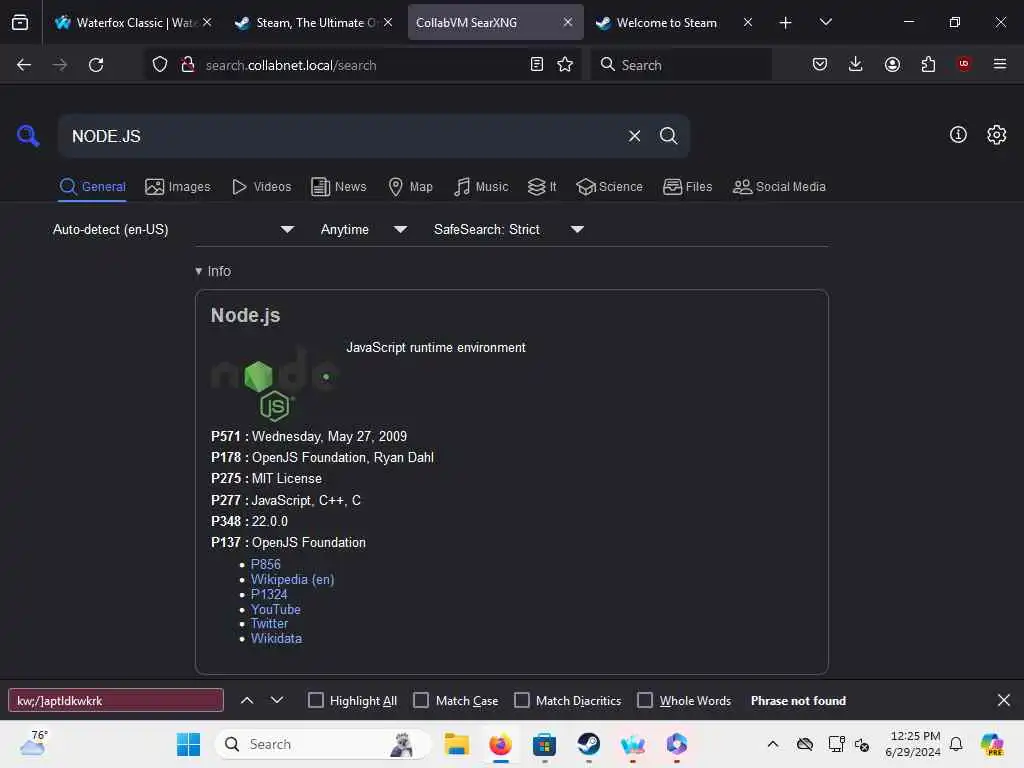Open Steam from the taskbar
This screenshot has width=1024, height=768.
click(x=588, y=744)
